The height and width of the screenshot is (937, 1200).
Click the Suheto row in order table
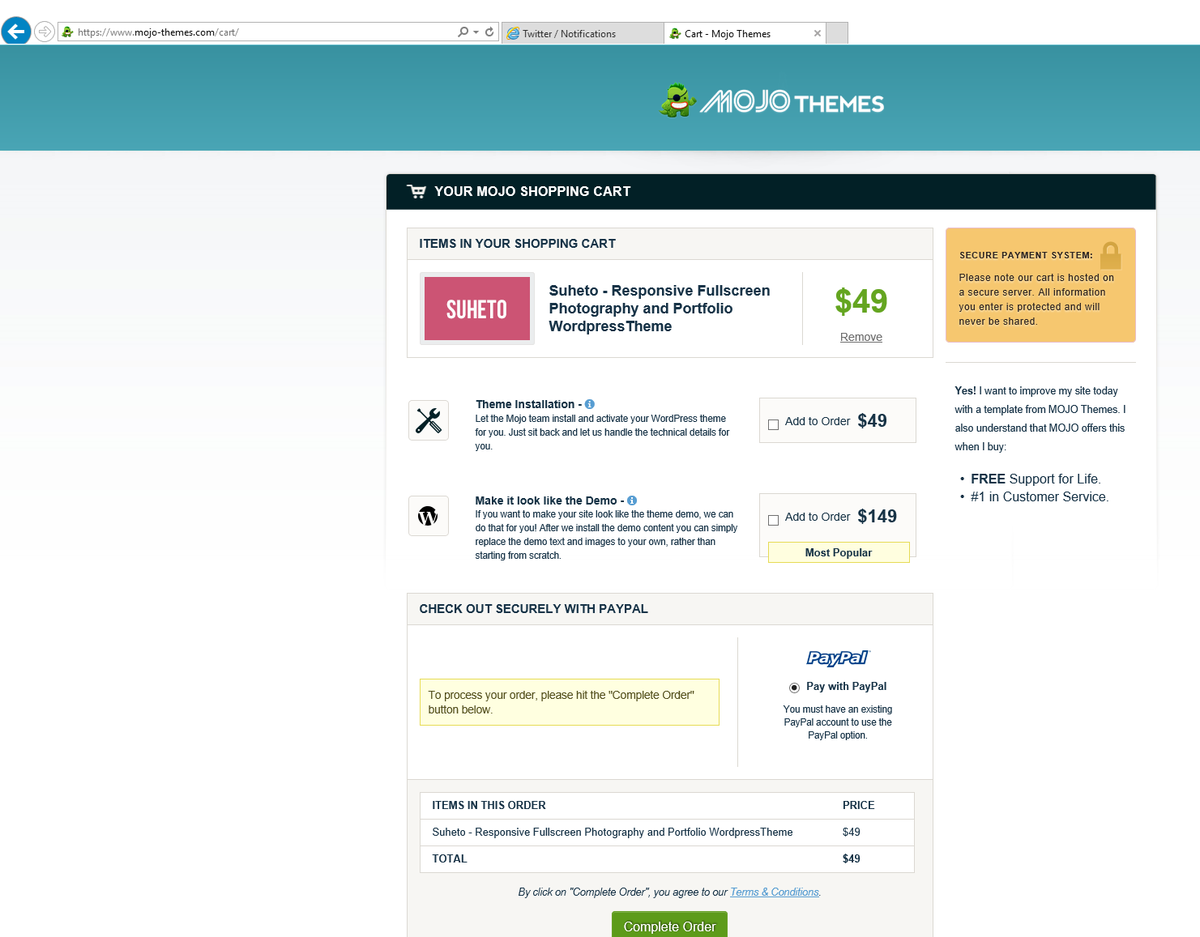(x=667, y=832)
